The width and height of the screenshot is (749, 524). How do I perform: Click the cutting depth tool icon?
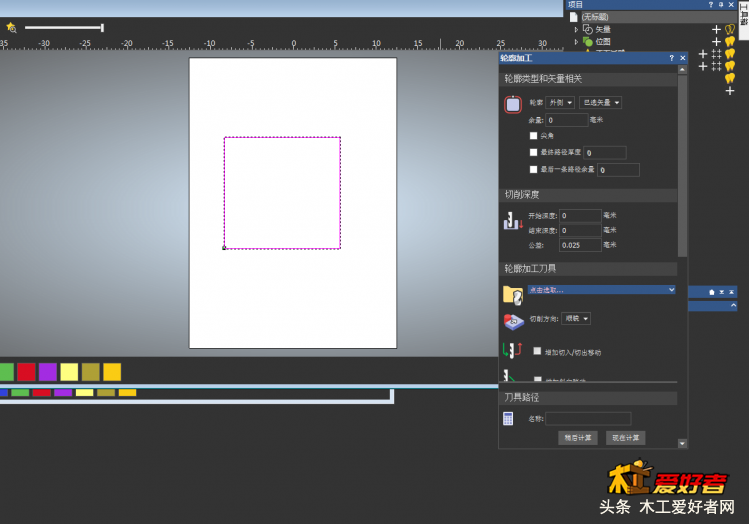tap(513, 222)
